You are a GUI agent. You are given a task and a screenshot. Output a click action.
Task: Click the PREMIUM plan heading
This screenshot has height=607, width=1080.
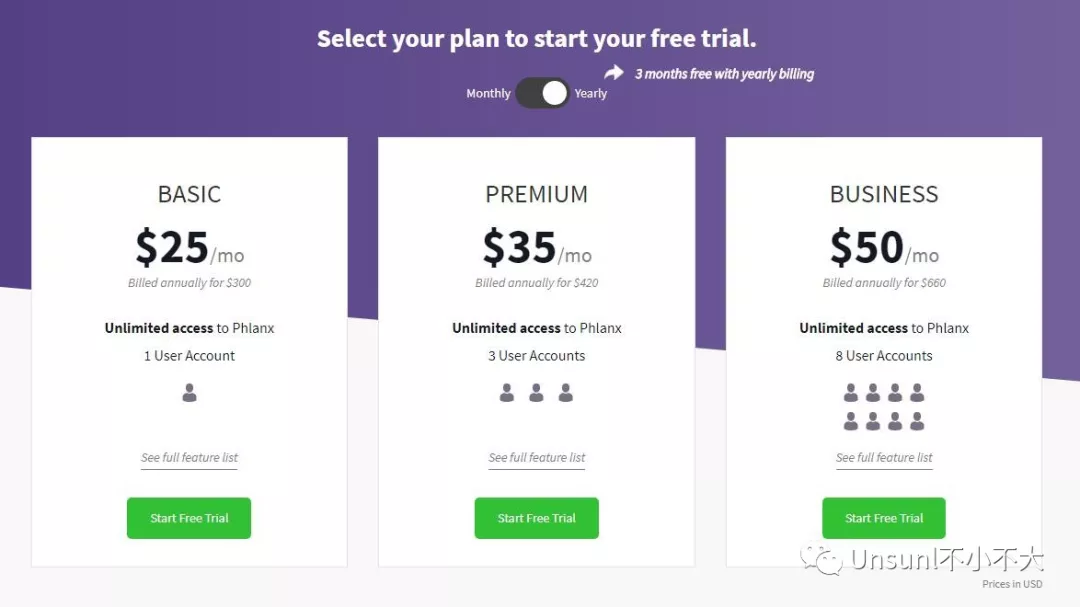coord(537,194)
